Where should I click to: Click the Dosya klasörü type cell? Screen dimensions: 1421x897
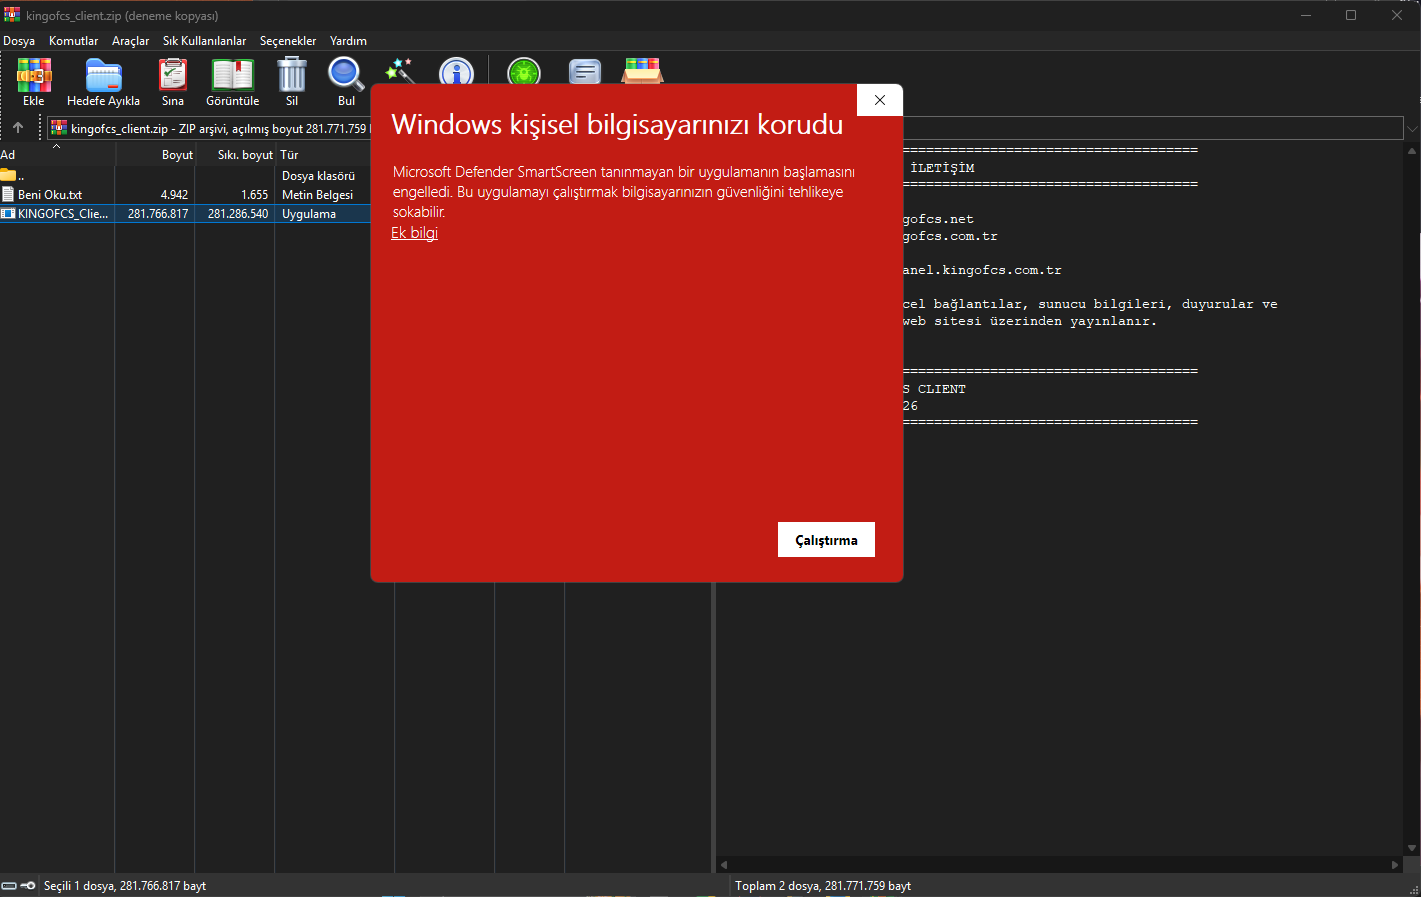click(318, 176)
